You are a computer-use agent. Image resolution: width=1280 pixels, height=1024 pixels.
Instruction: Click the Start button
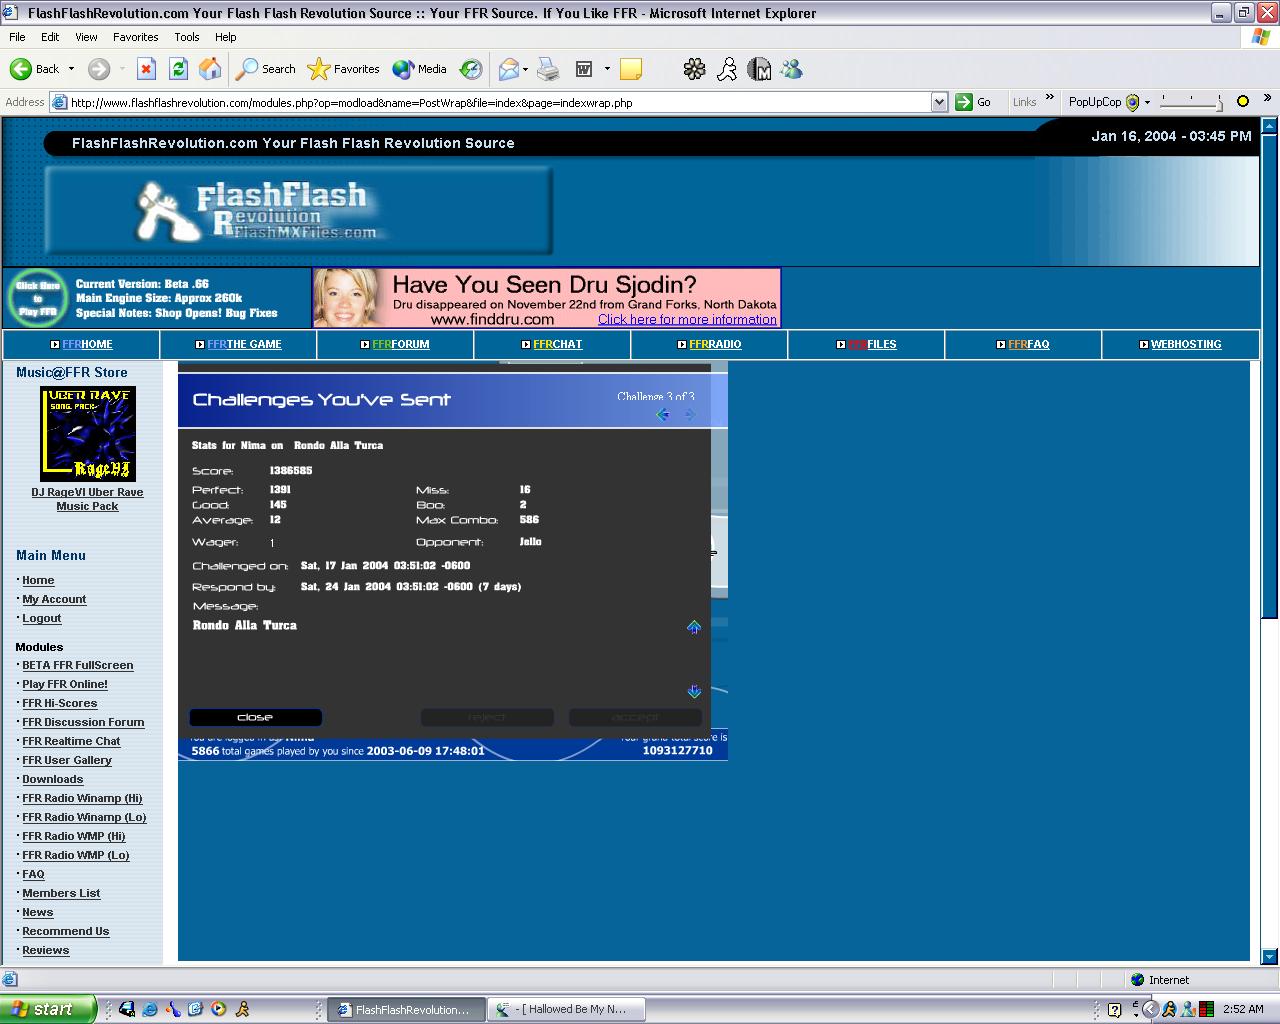click(47, 1009)
